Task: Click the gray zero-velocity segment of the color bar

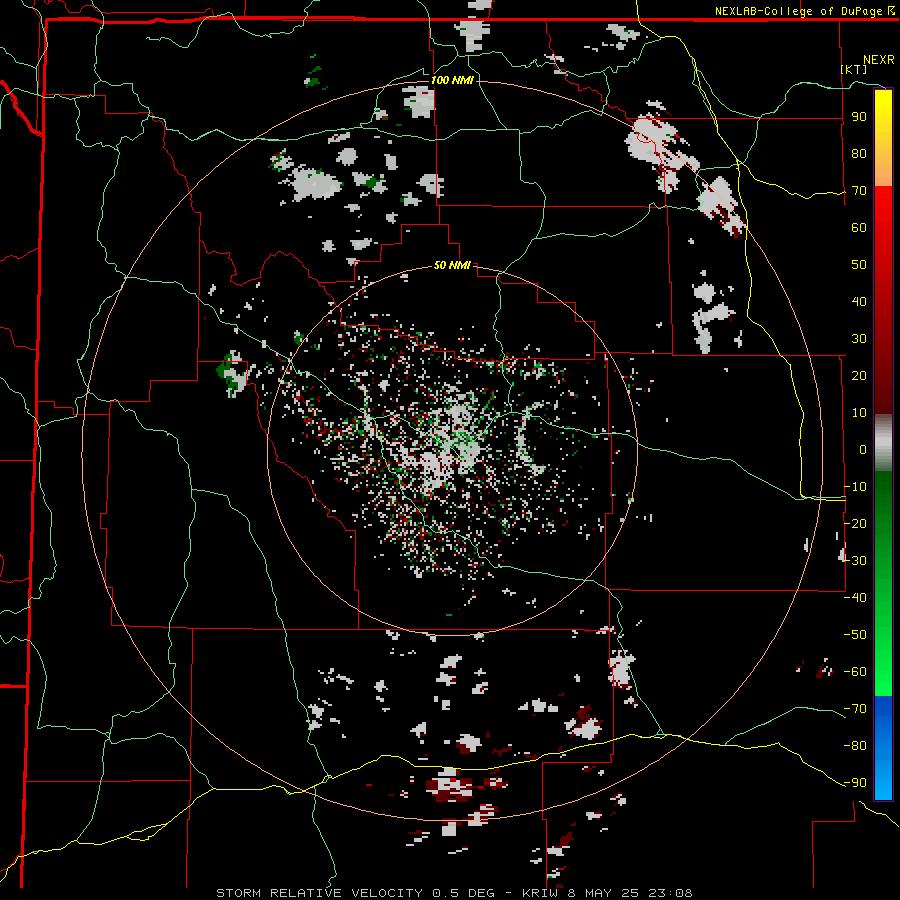Action: (x=883, y=443)
